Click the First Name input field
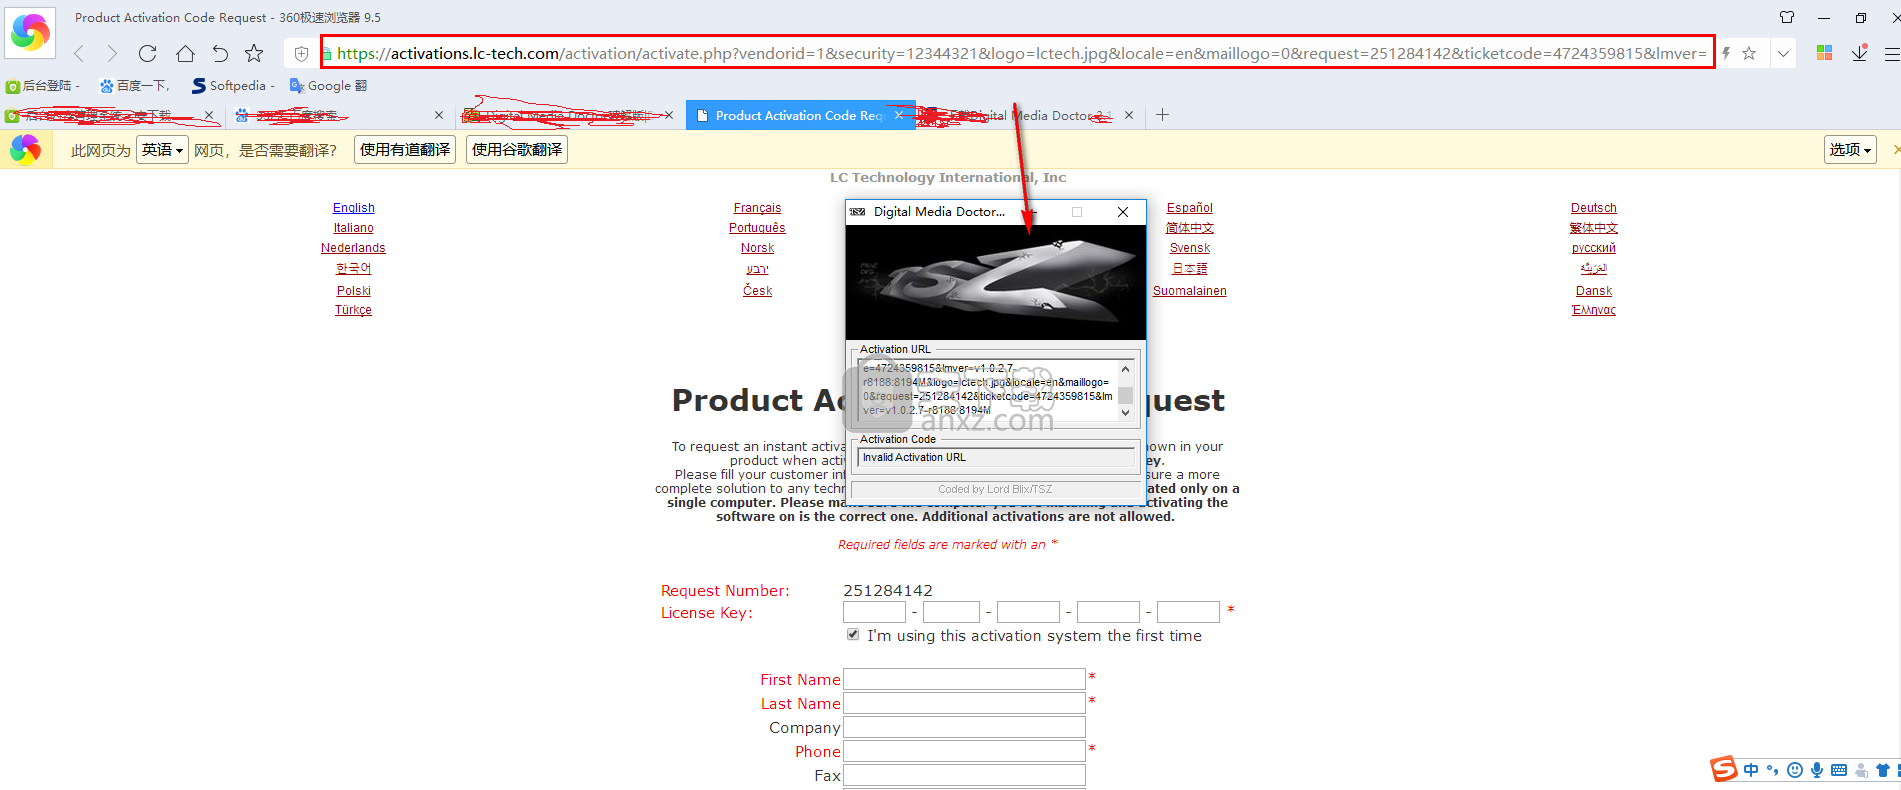Viewport: 1901px width, 790px height. pos(964,679)
